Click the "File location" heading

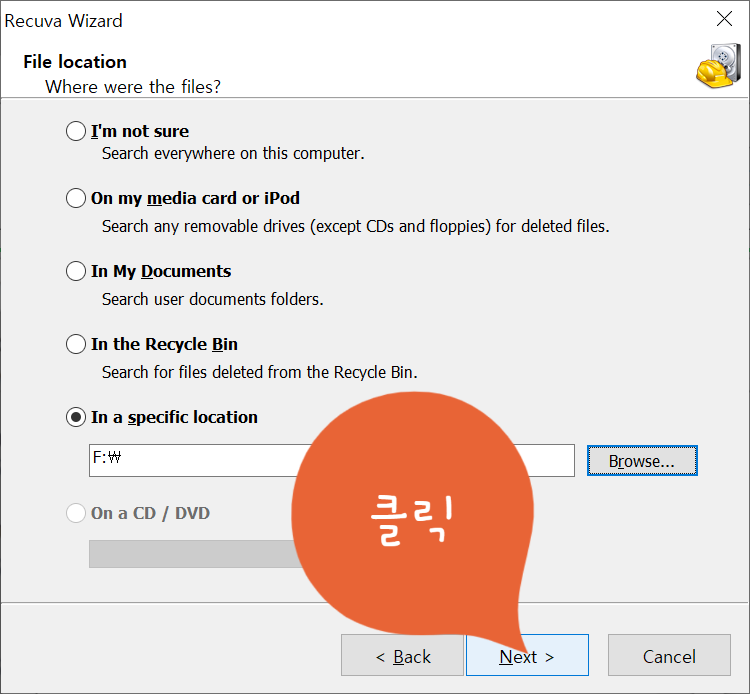[x=75, y=62]
